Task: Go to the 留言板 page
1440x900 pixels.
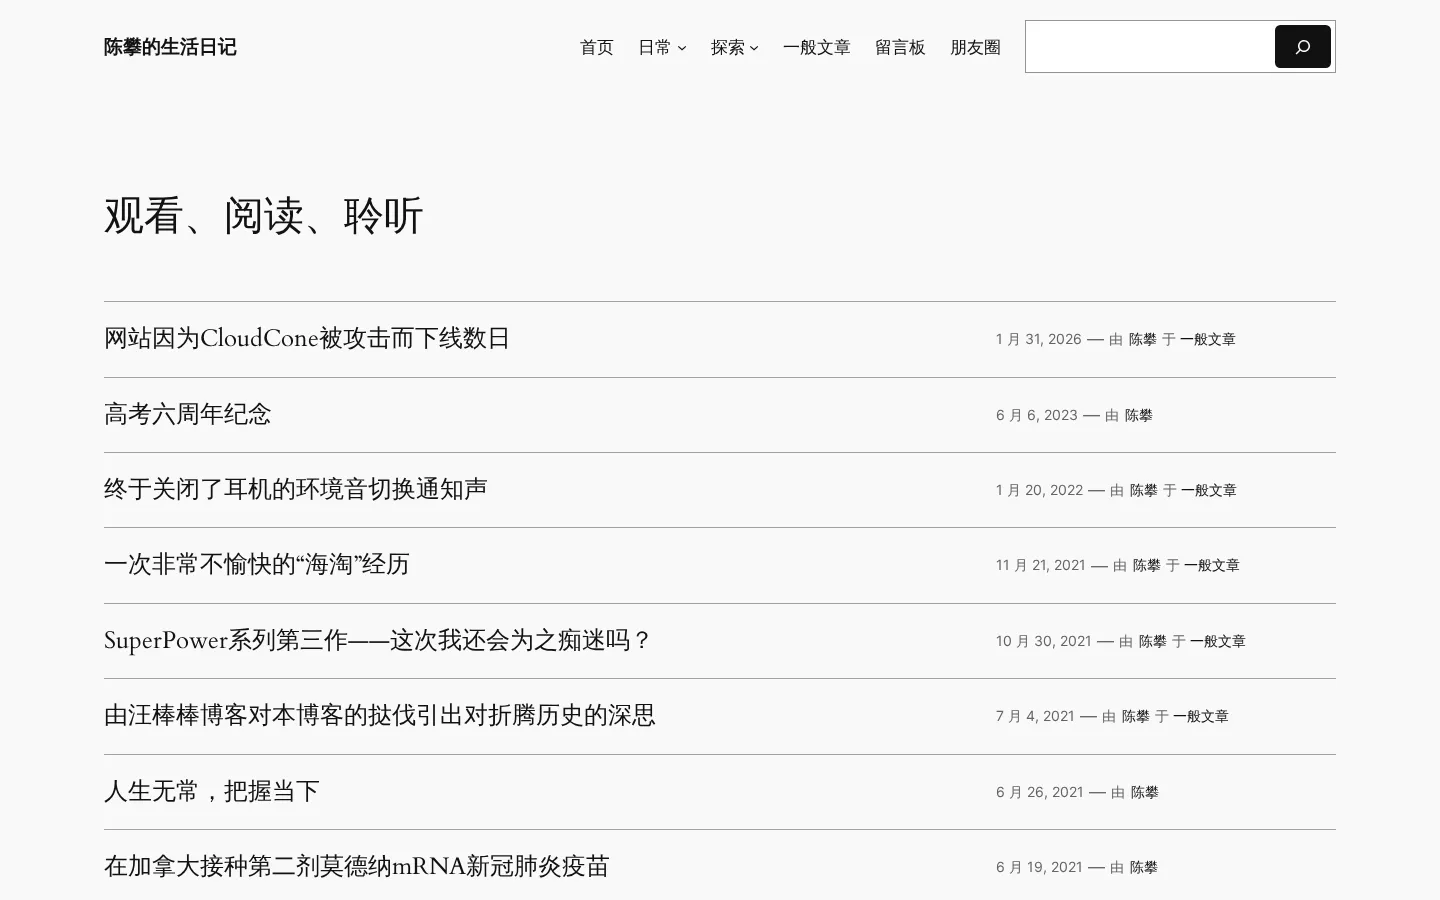Action: 900,47
